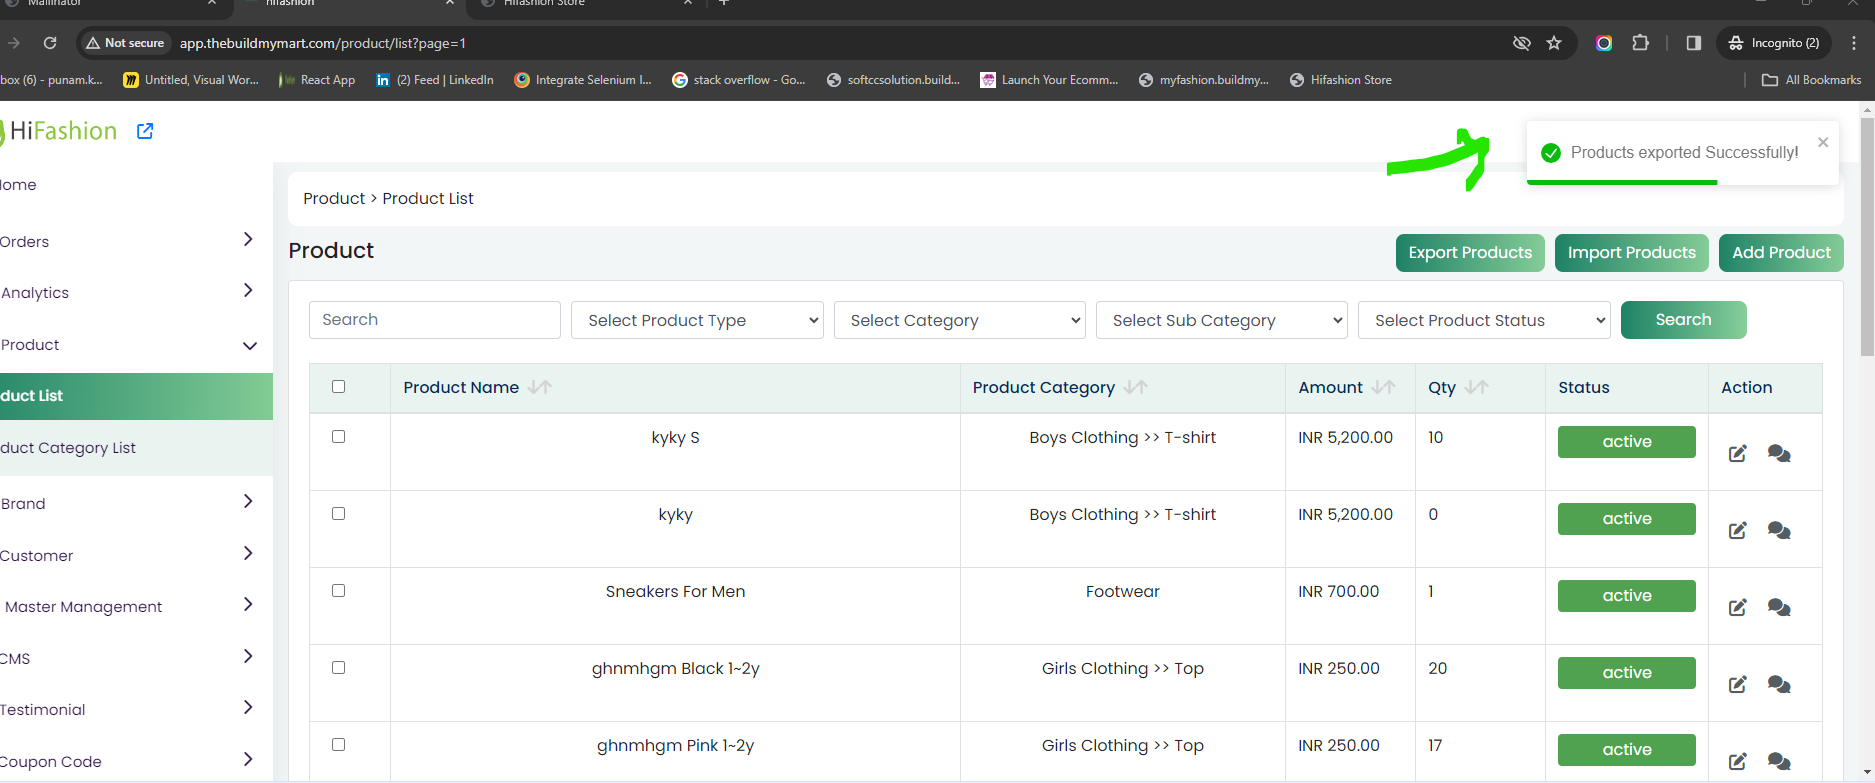Edit the kyky S product
This screenshot has height=783, width=1875.
(1737, 454)
